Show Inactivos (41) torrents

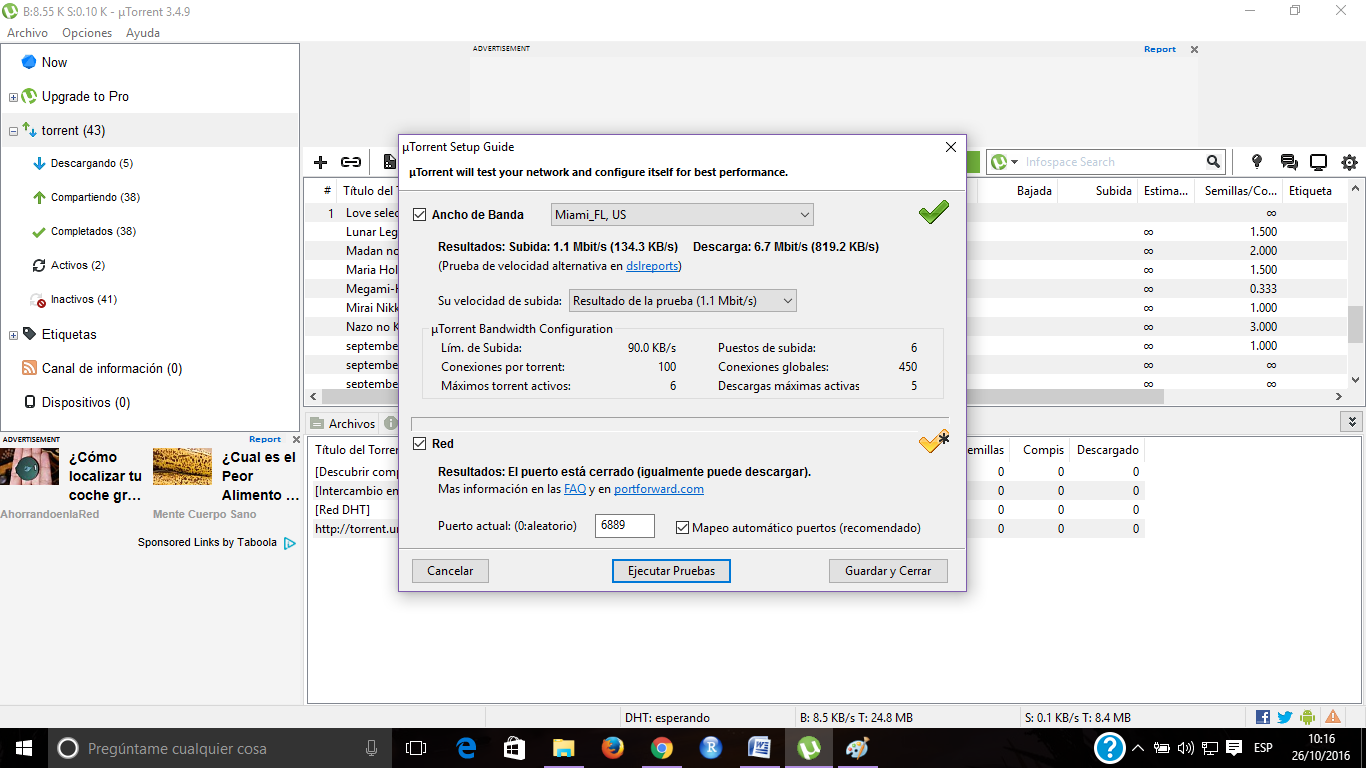pos(84,299)
